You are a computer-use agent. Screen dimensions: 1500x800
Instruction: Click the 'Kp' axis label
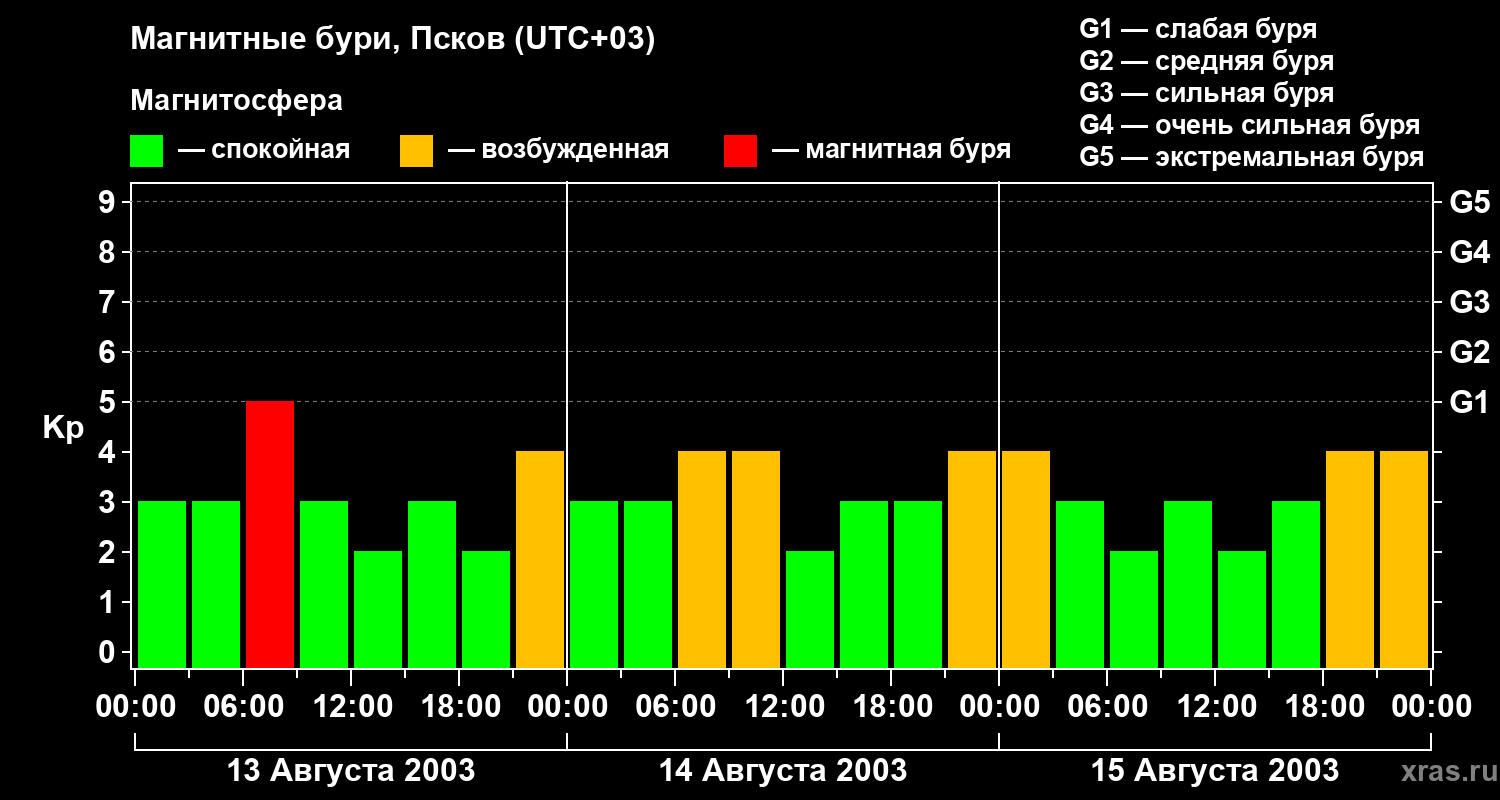pos(63,428)
